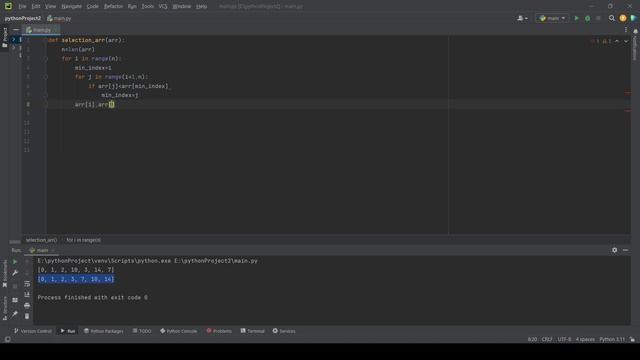Run main with the green play icon
640x360 pixels.
(576, 18)
